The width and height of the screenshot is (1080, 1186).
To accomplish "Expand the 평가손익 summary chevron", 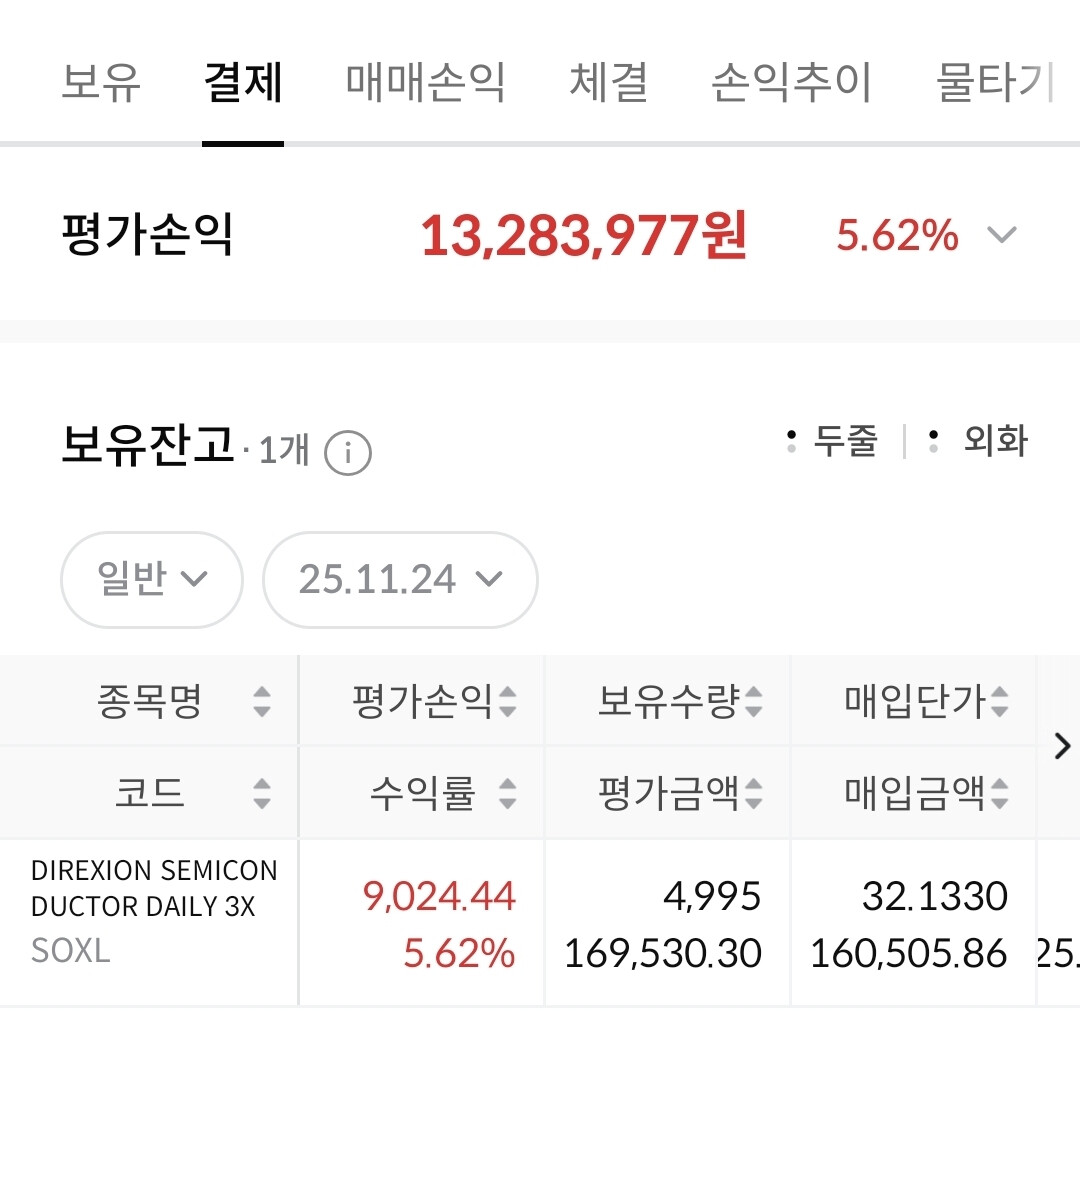I will point(1001,234).
